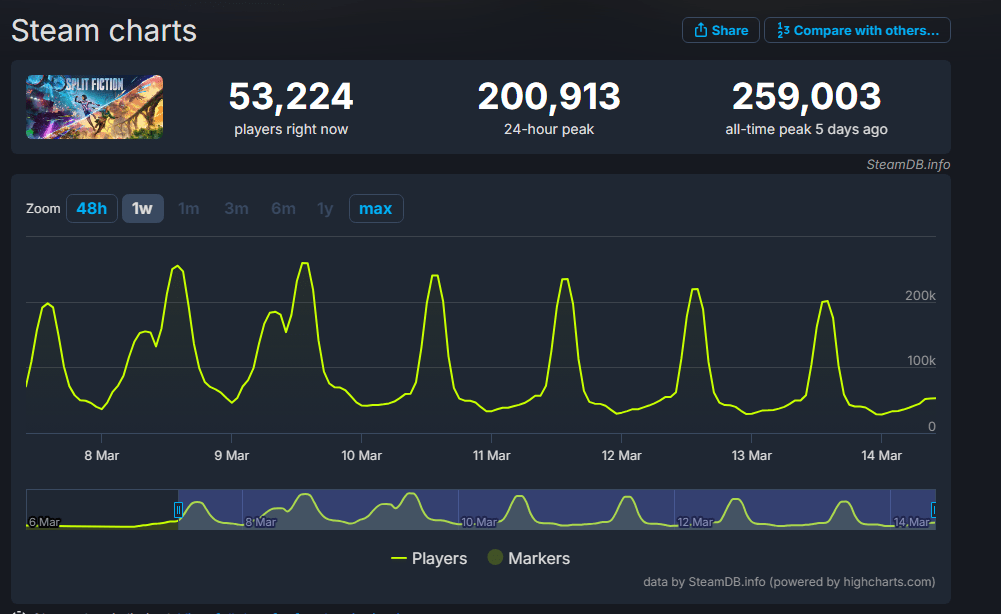Screen dimensions: 1001x614
Task: Click the 14 Mar axis label
Action: pyautogui.click(x=882, y=456)
